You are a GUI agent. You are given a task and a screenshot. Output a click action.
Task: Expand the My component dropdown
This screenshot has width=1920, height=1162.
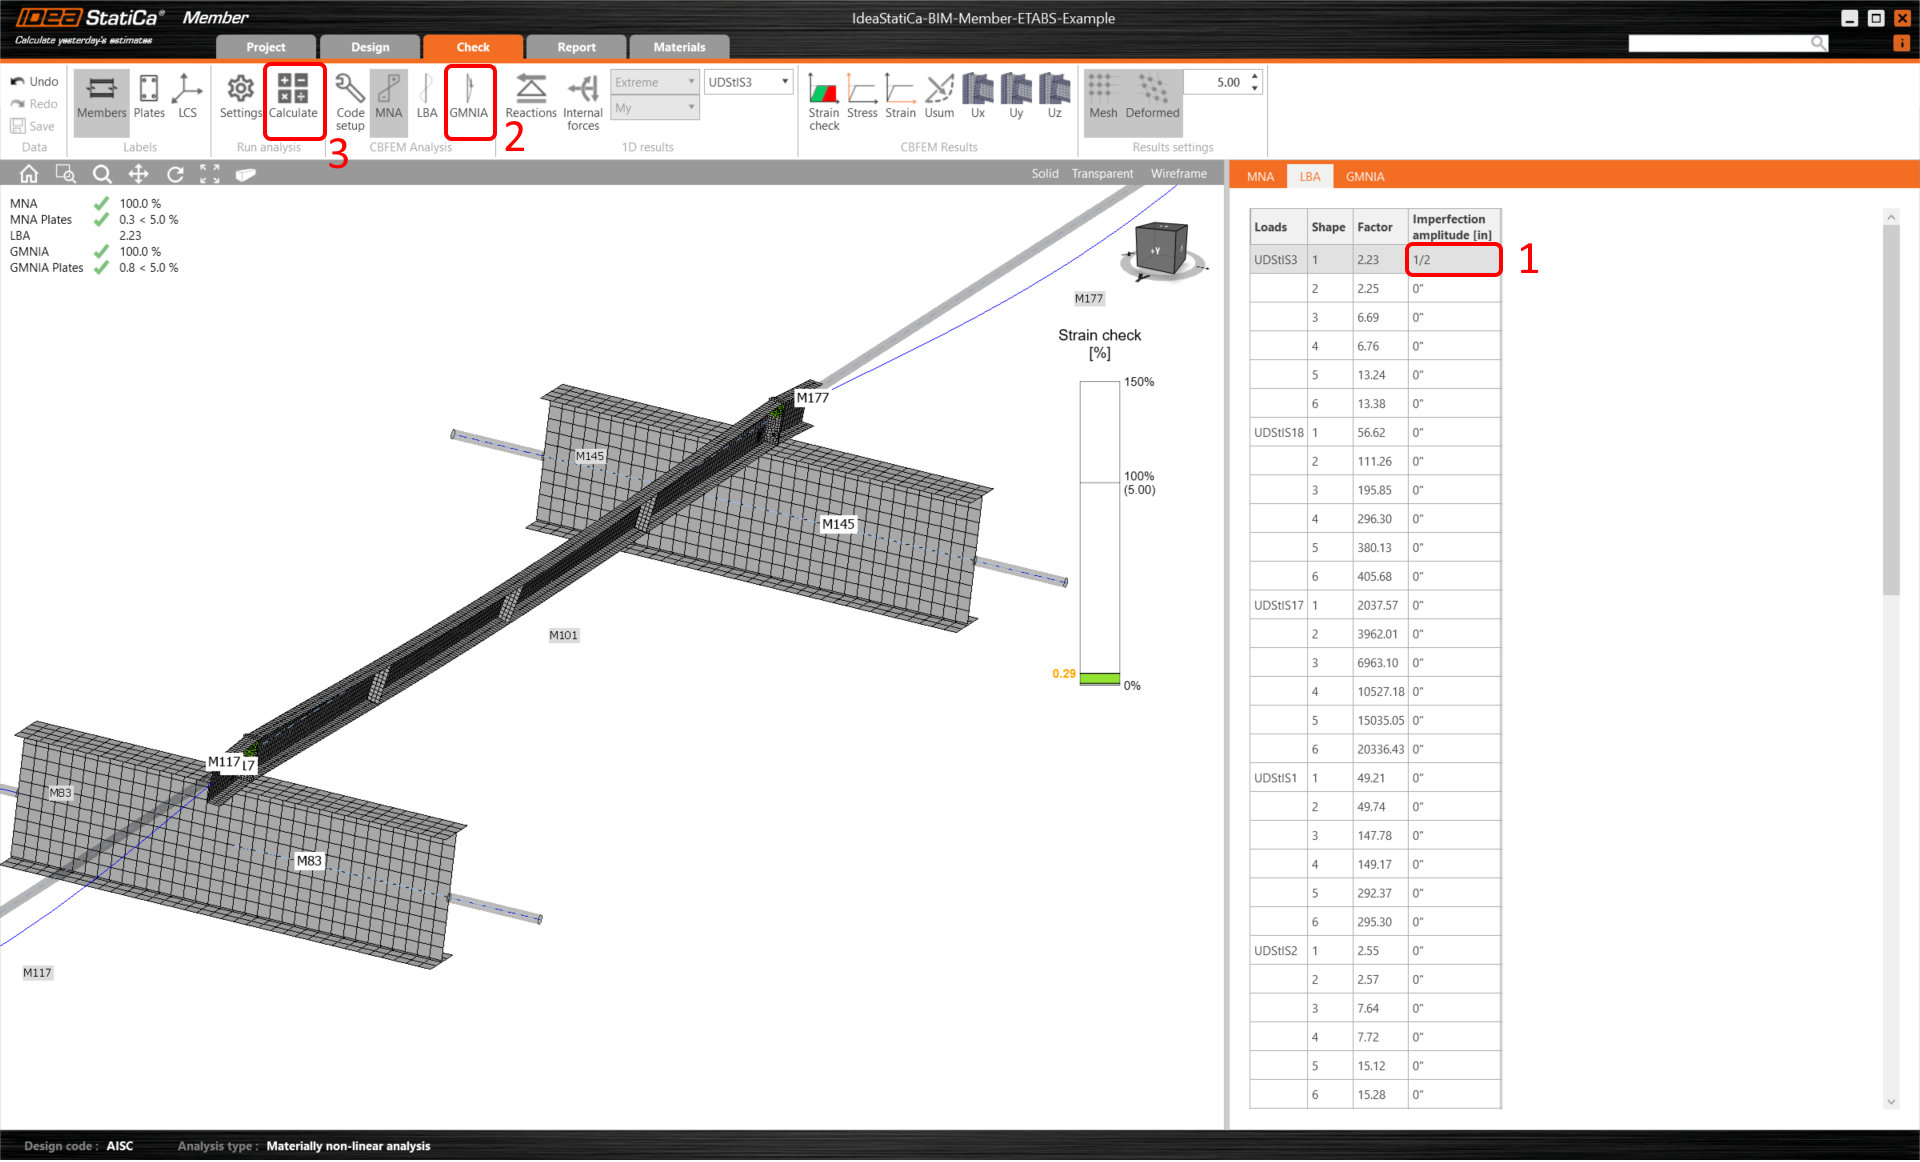coord(655,108)
